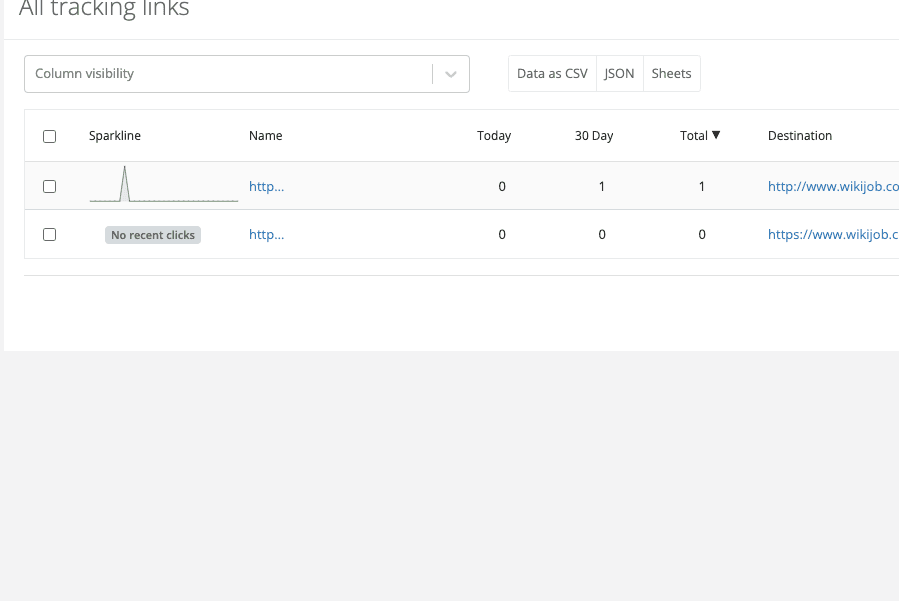Click the sparkline graph in first row
Screen dimensions: 899x601
[x=163, y=186]
